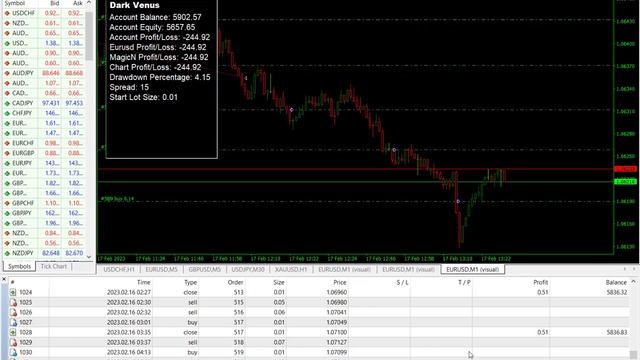Click price 1.07127 on row 1029
Viewport: 640px width, 360px height.
(x=337, y=342)
